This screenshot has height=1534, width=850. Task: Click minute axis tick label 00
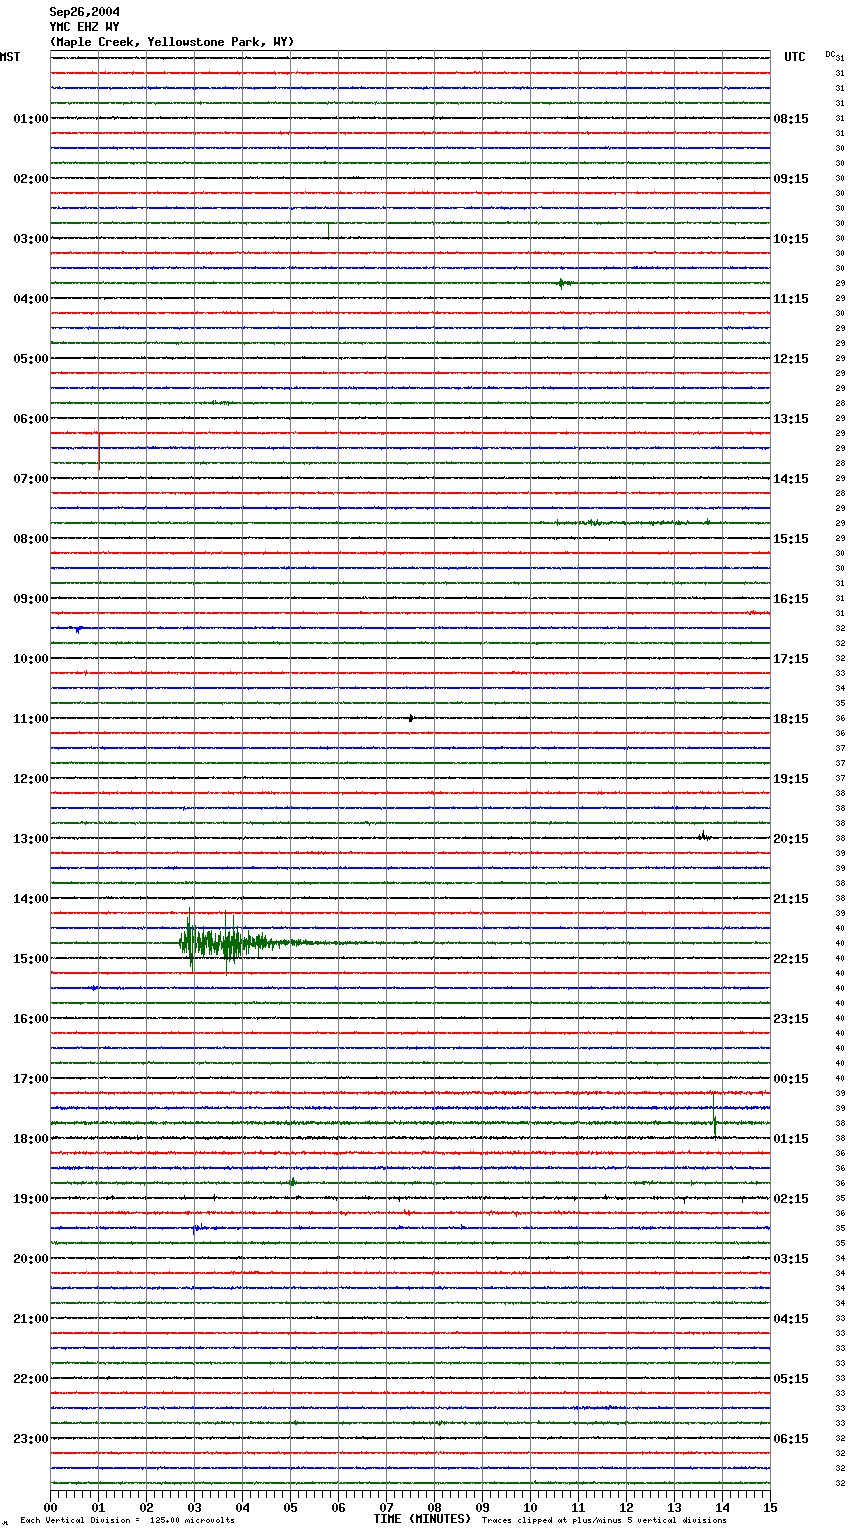coord(50,1507)
